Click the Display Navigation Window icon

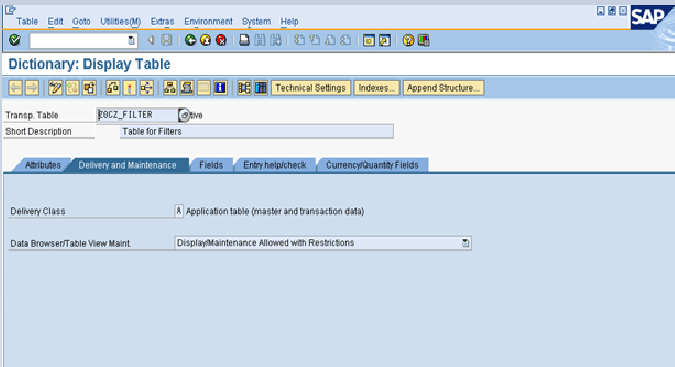click(187, 88)
